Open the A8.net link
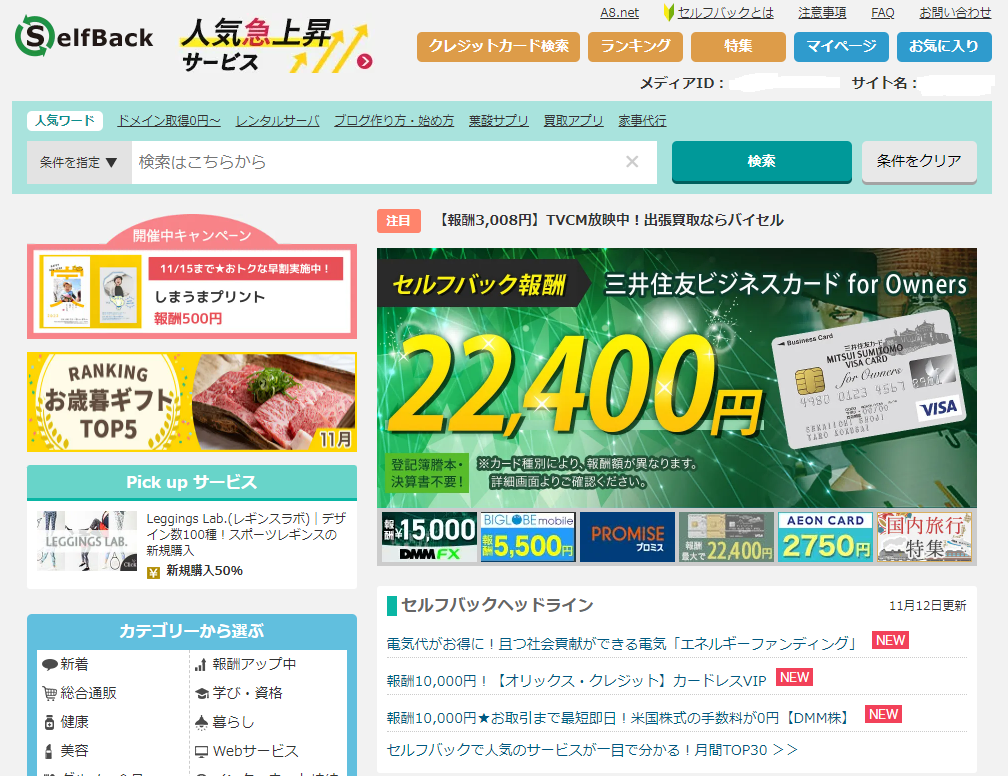The image size is (1008, 776). pos(619,12)
